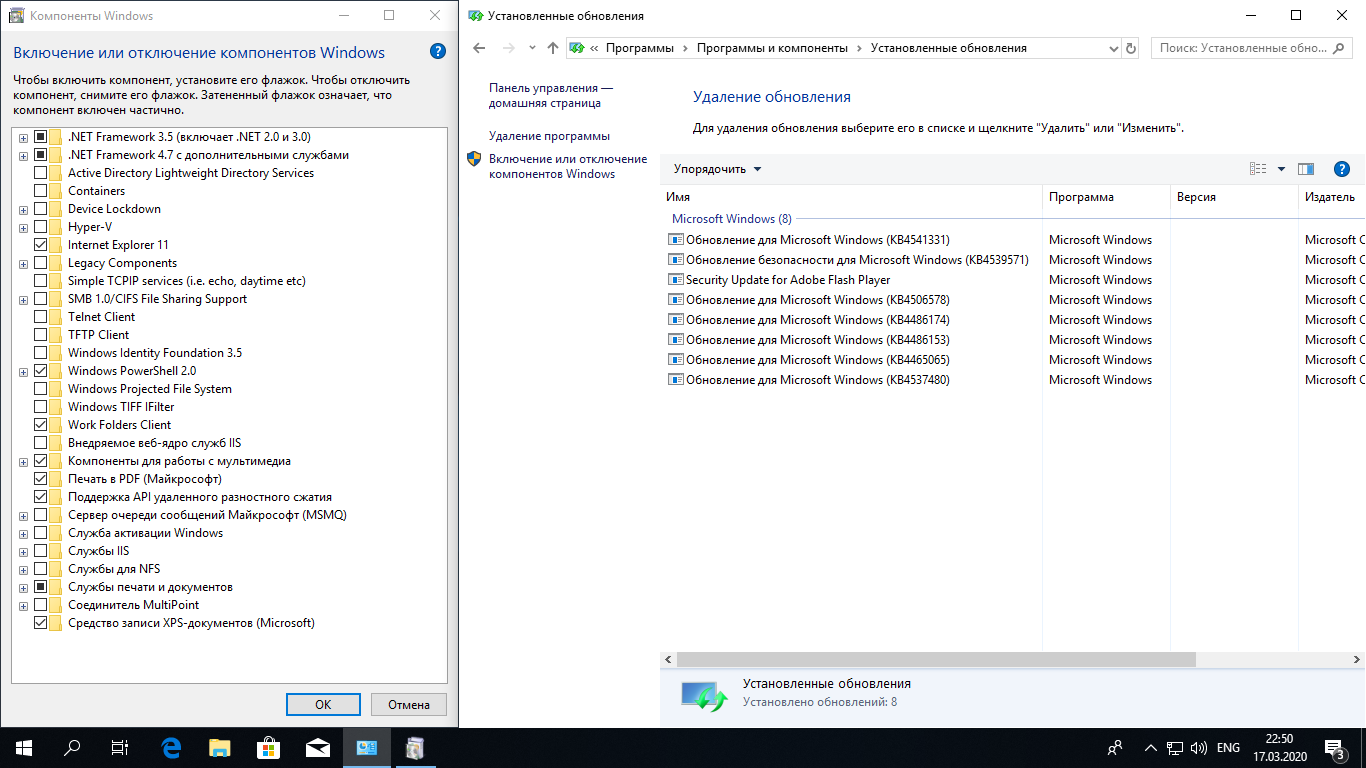Viewport: 1366px width, 768px height.
Task: Open Mail app from the taskbar
Action: click(317, 747)
